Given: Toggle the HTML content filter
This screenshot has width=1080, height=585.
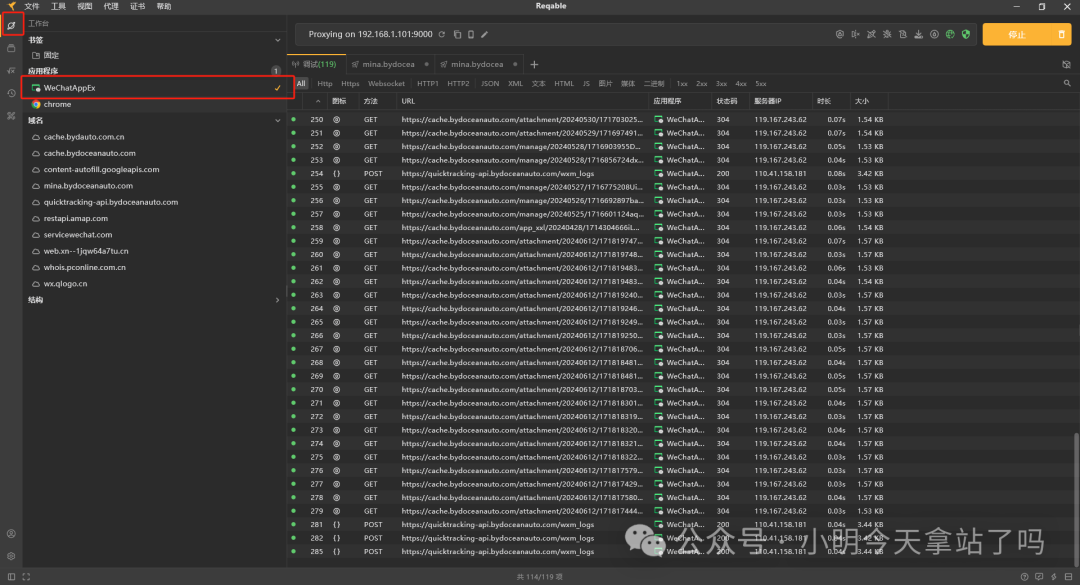Looking at the screenshot, I should tap(563, 83).
